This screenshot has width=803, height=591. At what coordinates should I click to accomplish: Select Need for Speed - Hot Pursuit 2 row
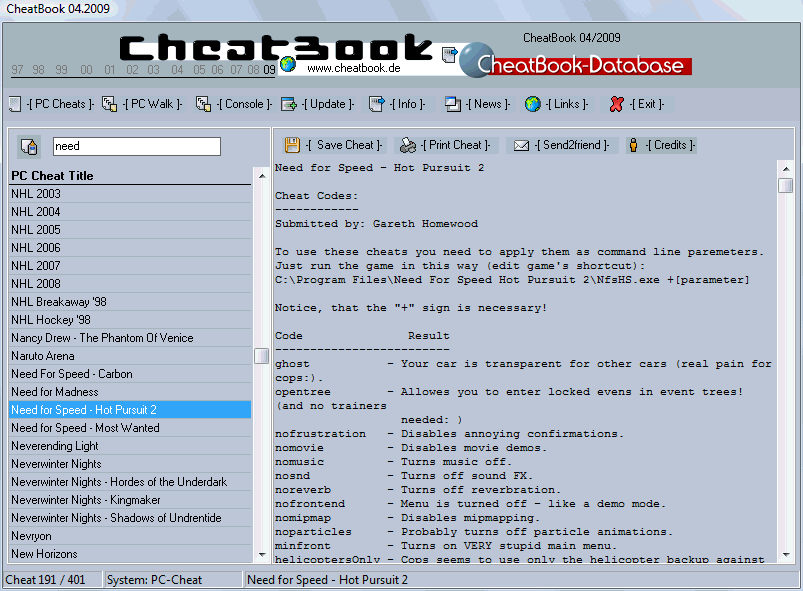(131, 410)
